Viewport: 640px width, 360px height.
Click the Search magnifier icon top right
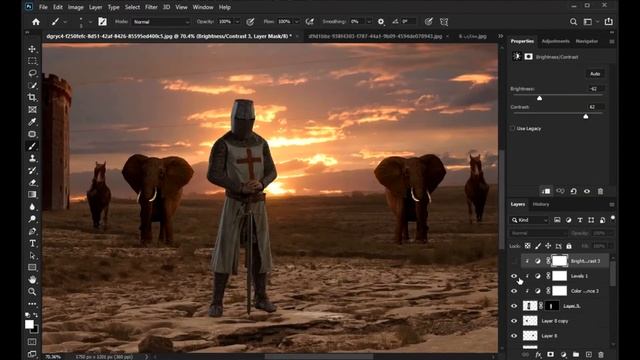click(x=573, y=22)
